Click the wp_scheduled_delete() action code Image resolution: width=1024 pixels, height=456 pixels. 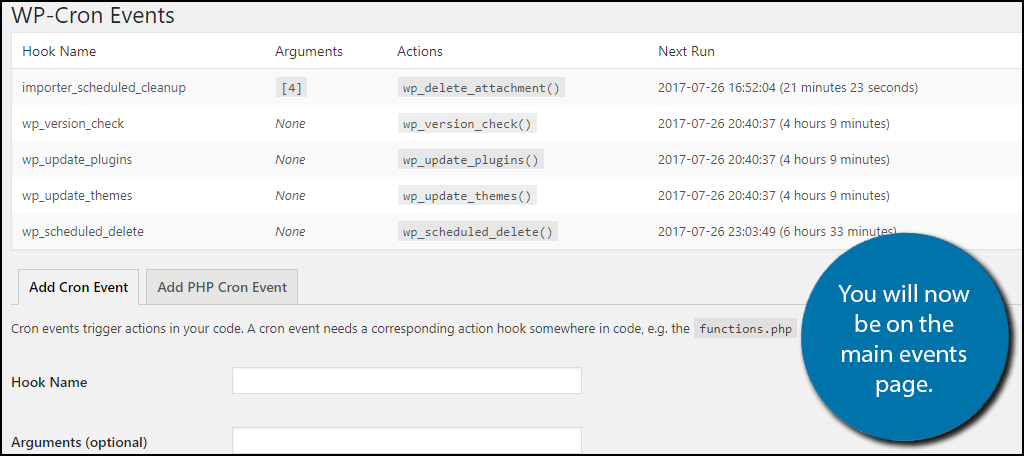[x=477, y=232]
